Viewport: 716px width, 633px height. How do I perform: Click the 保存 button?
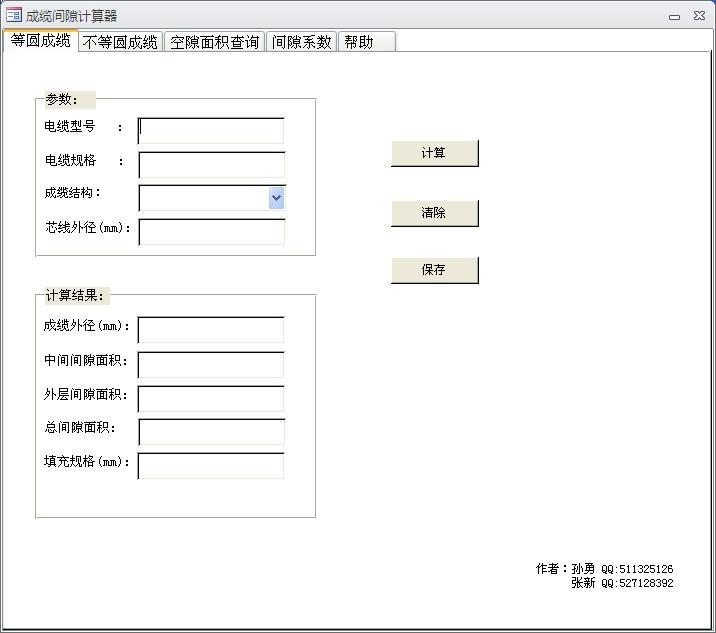tap(434, 270)
